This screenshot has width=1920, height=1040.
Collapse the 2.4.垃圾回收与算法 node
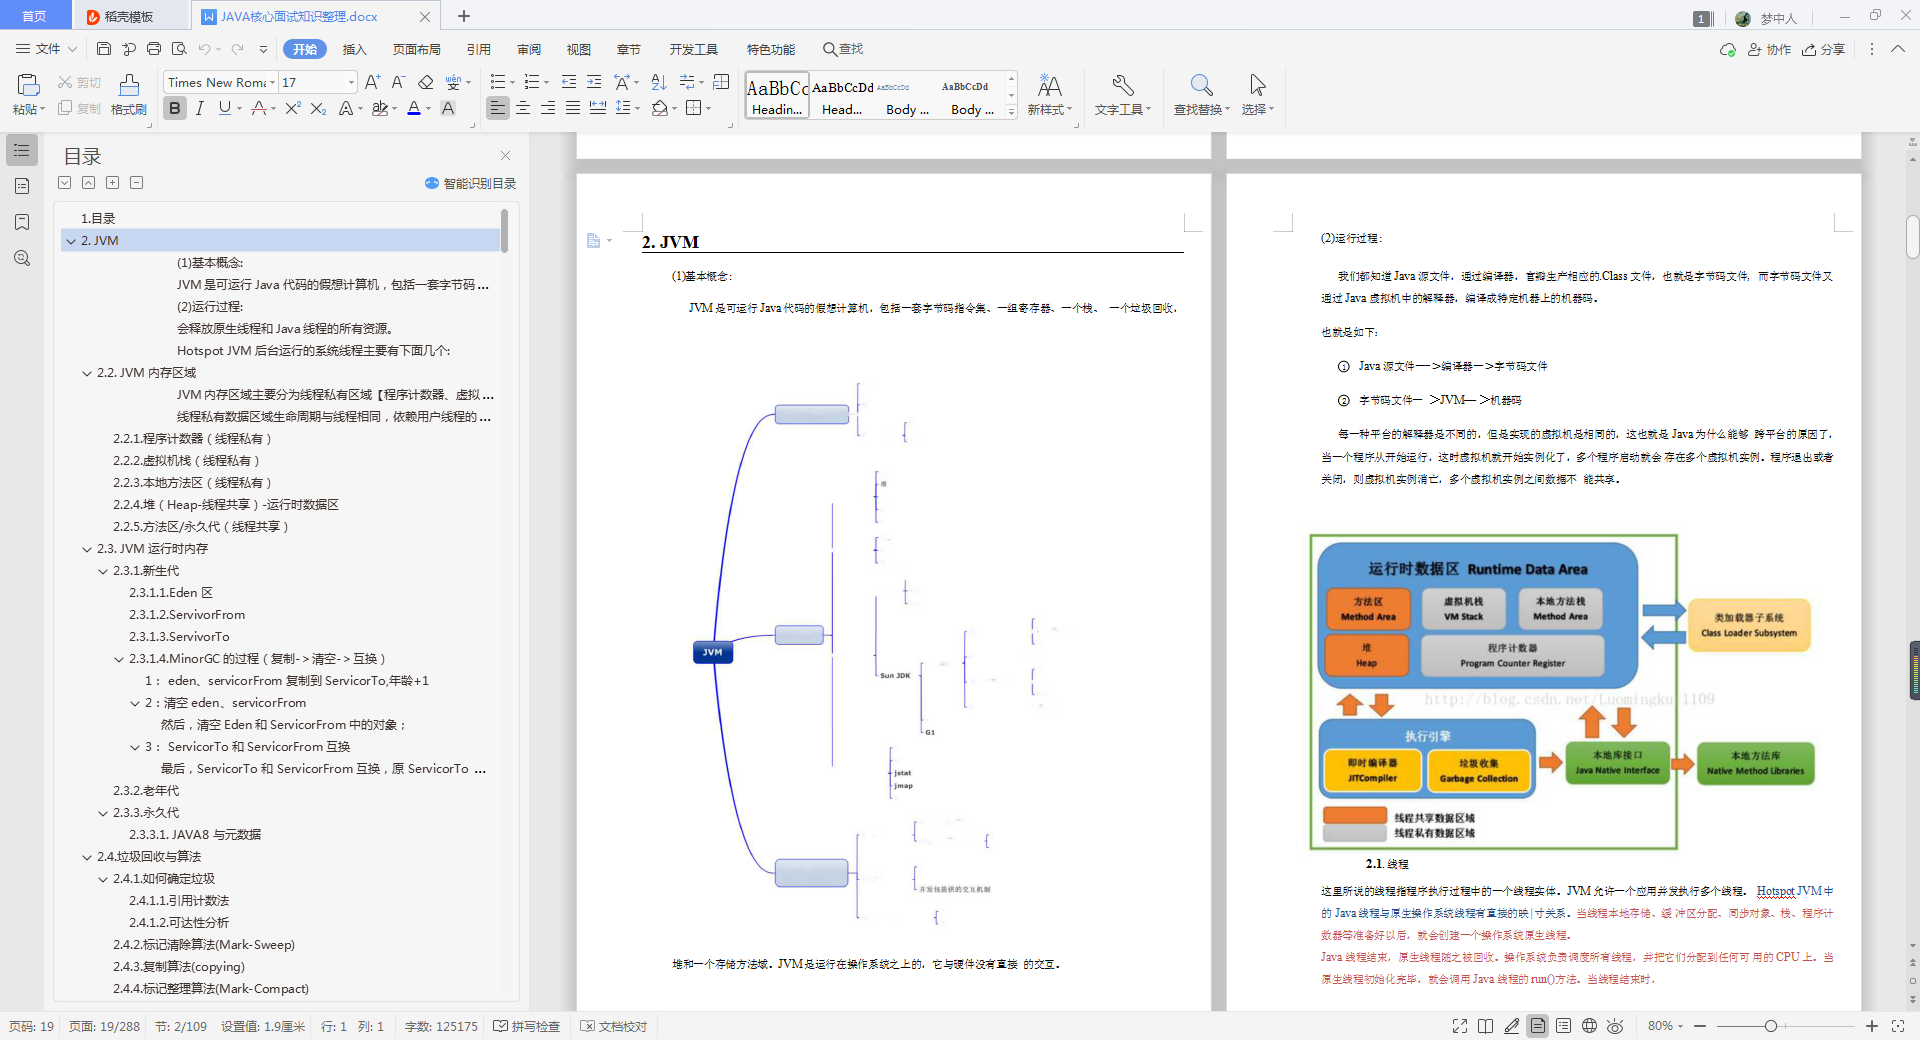point(87,857)
